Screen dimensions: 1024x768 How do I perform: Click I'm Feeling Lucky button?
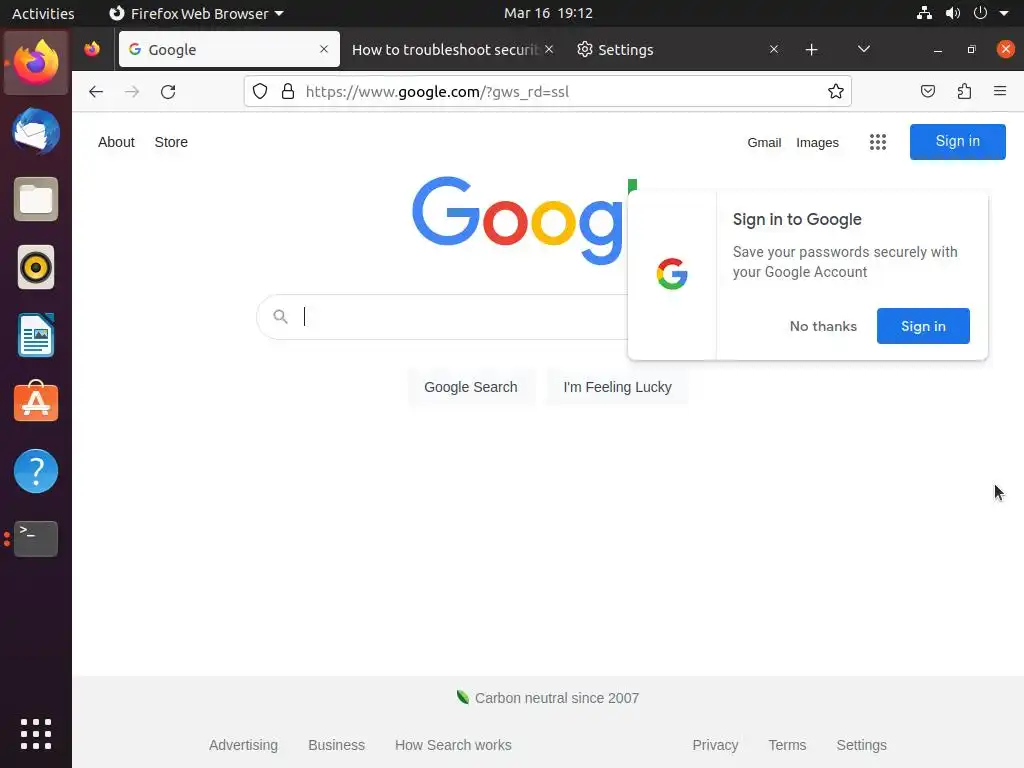pos(617,387)
